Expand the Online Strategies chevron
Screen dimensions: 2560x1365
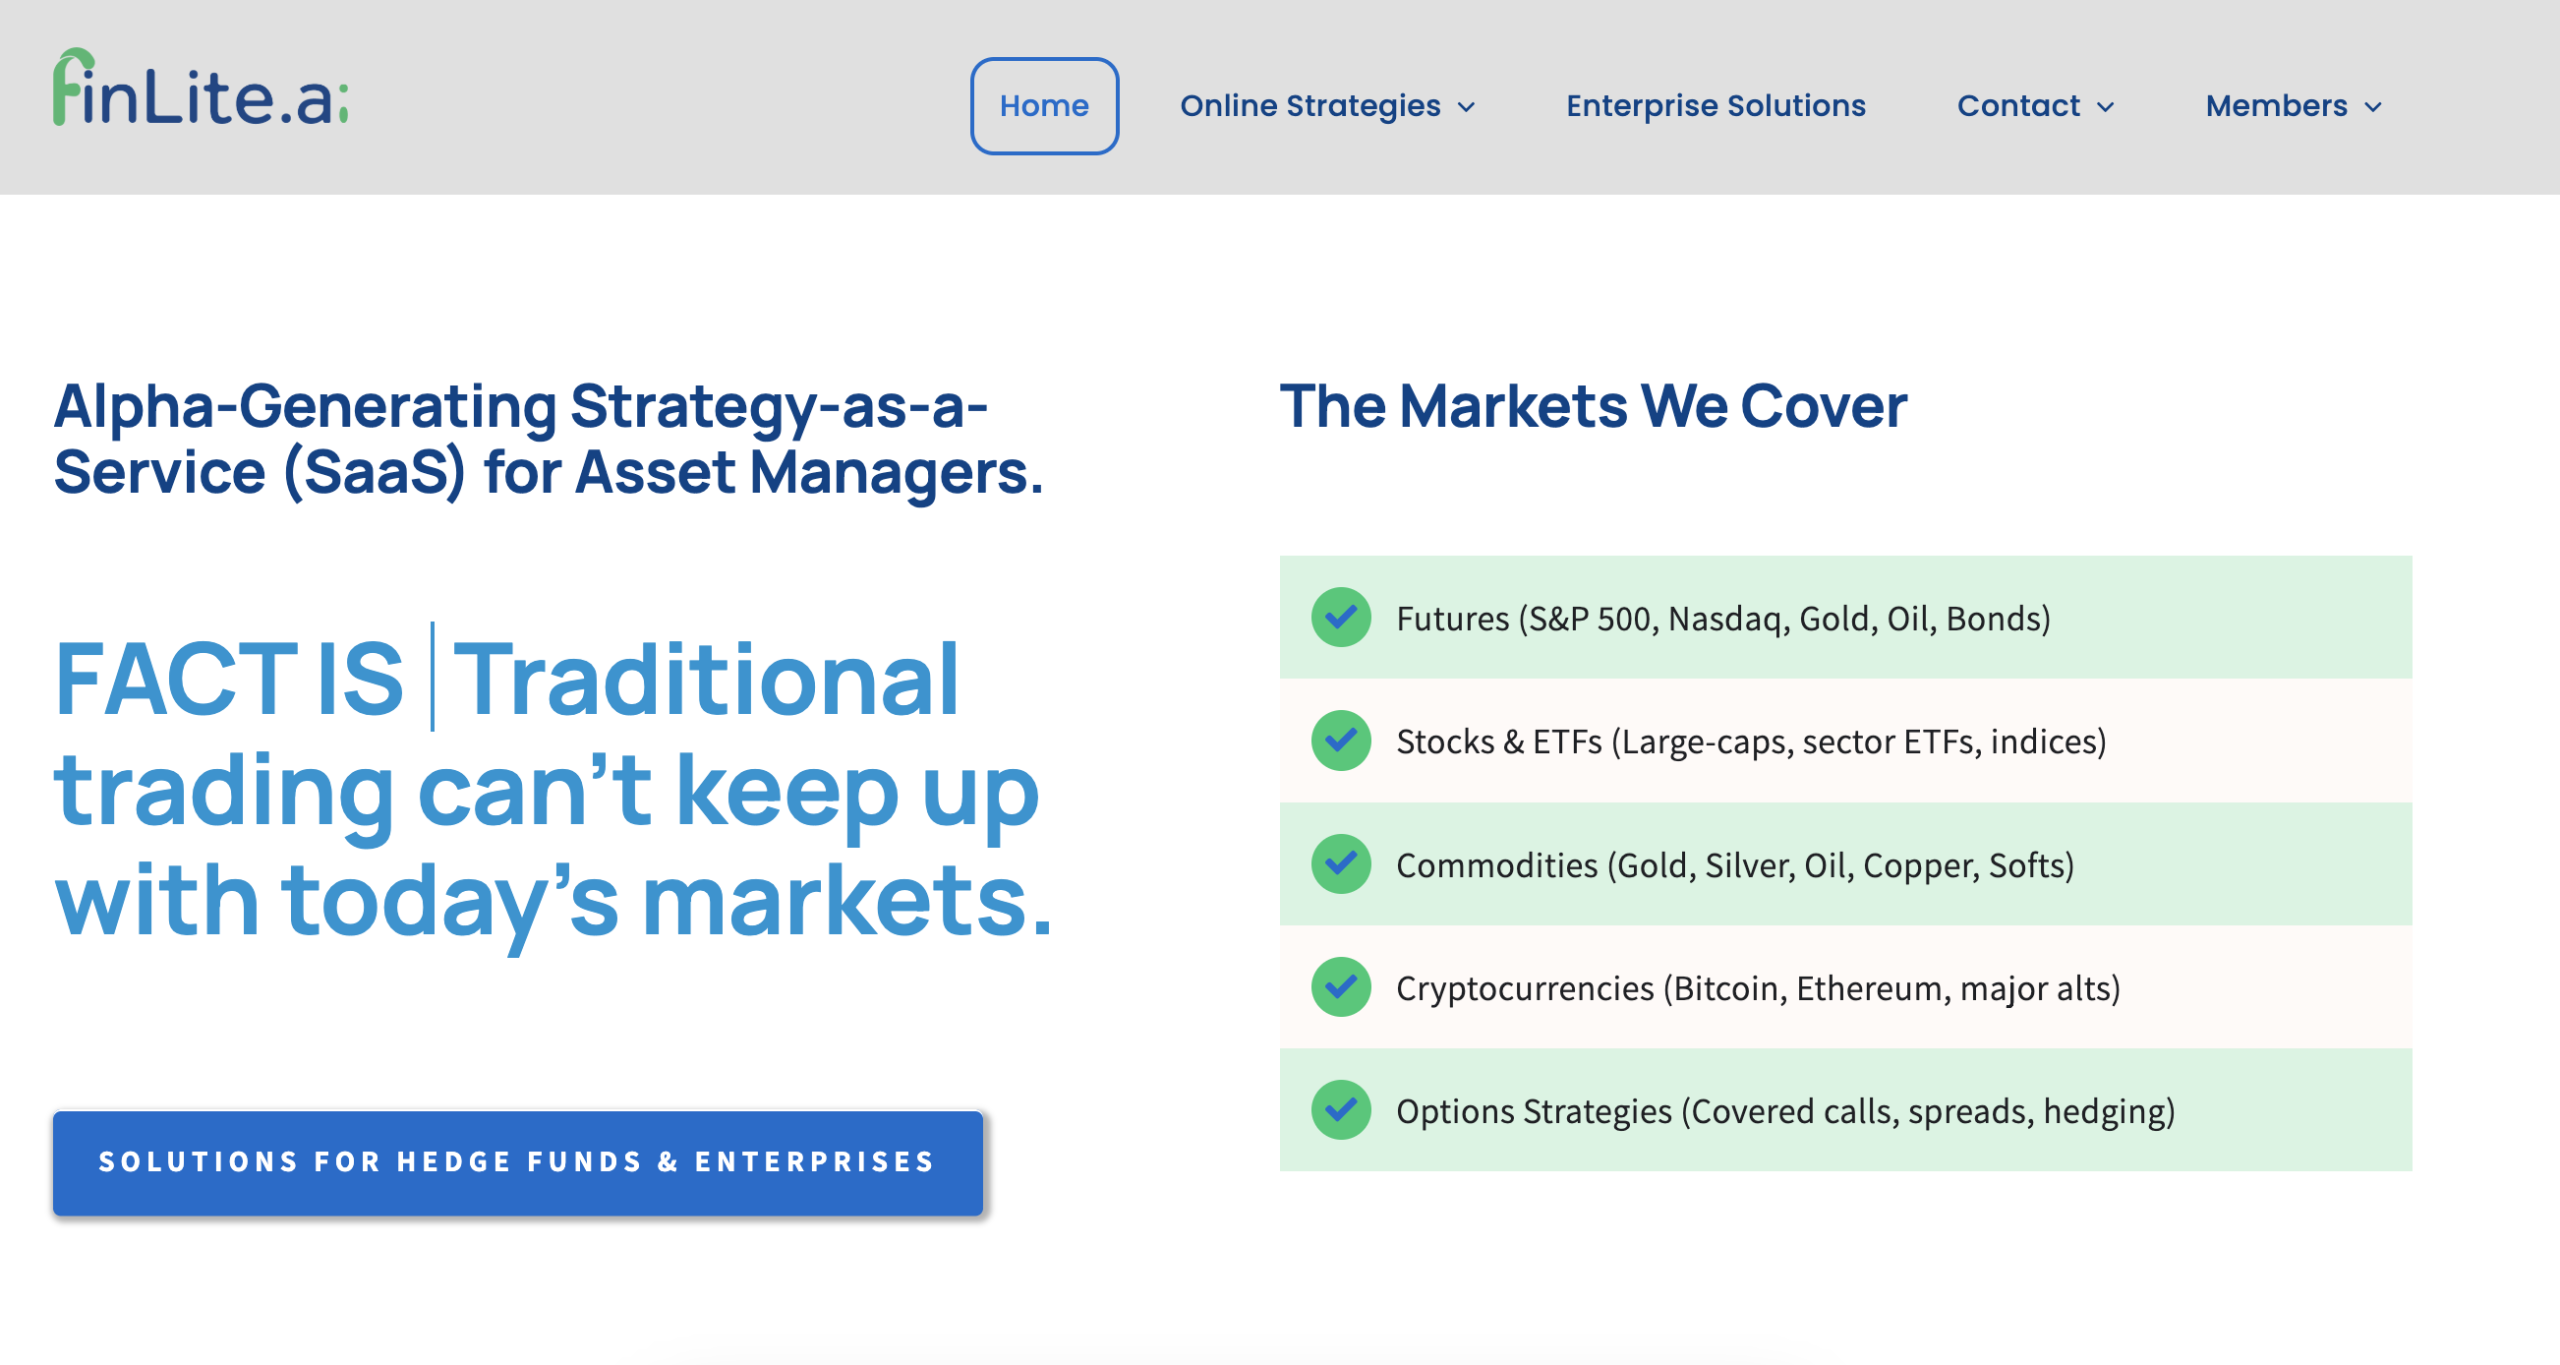click(1466, 107)
